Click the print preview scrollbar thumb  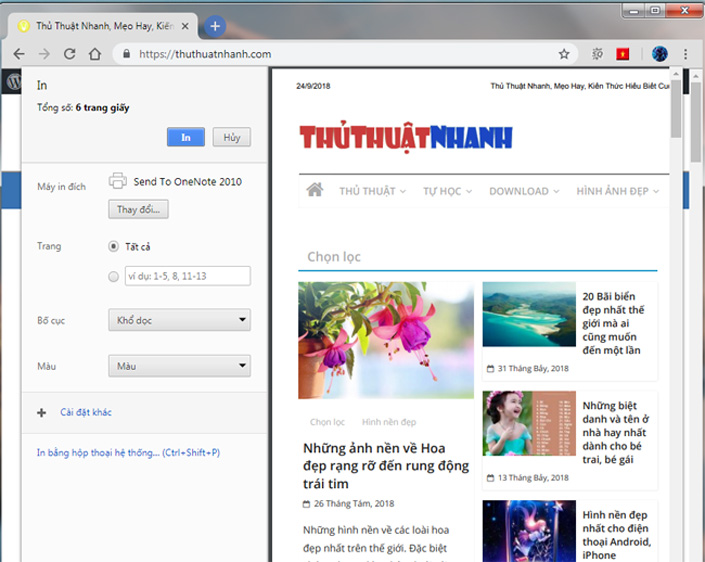(676, 108)
